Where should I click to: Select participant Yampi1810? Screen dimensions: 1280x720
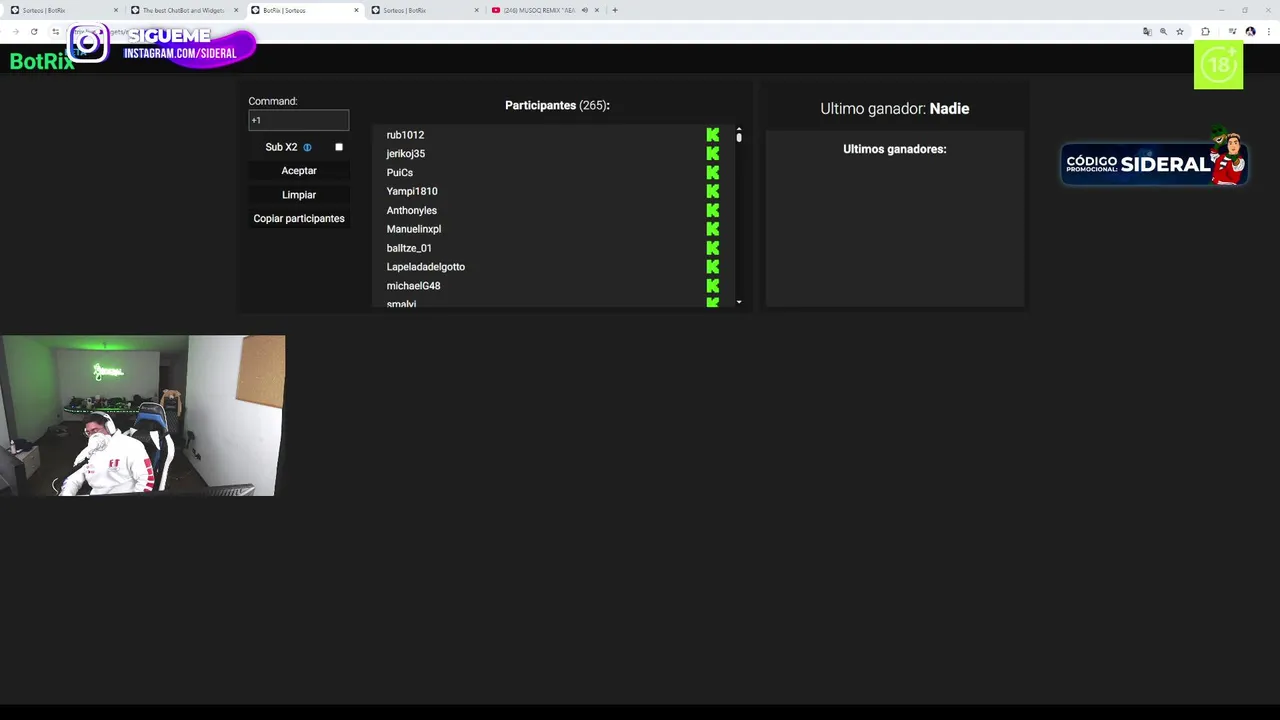(x=412, y=191)
